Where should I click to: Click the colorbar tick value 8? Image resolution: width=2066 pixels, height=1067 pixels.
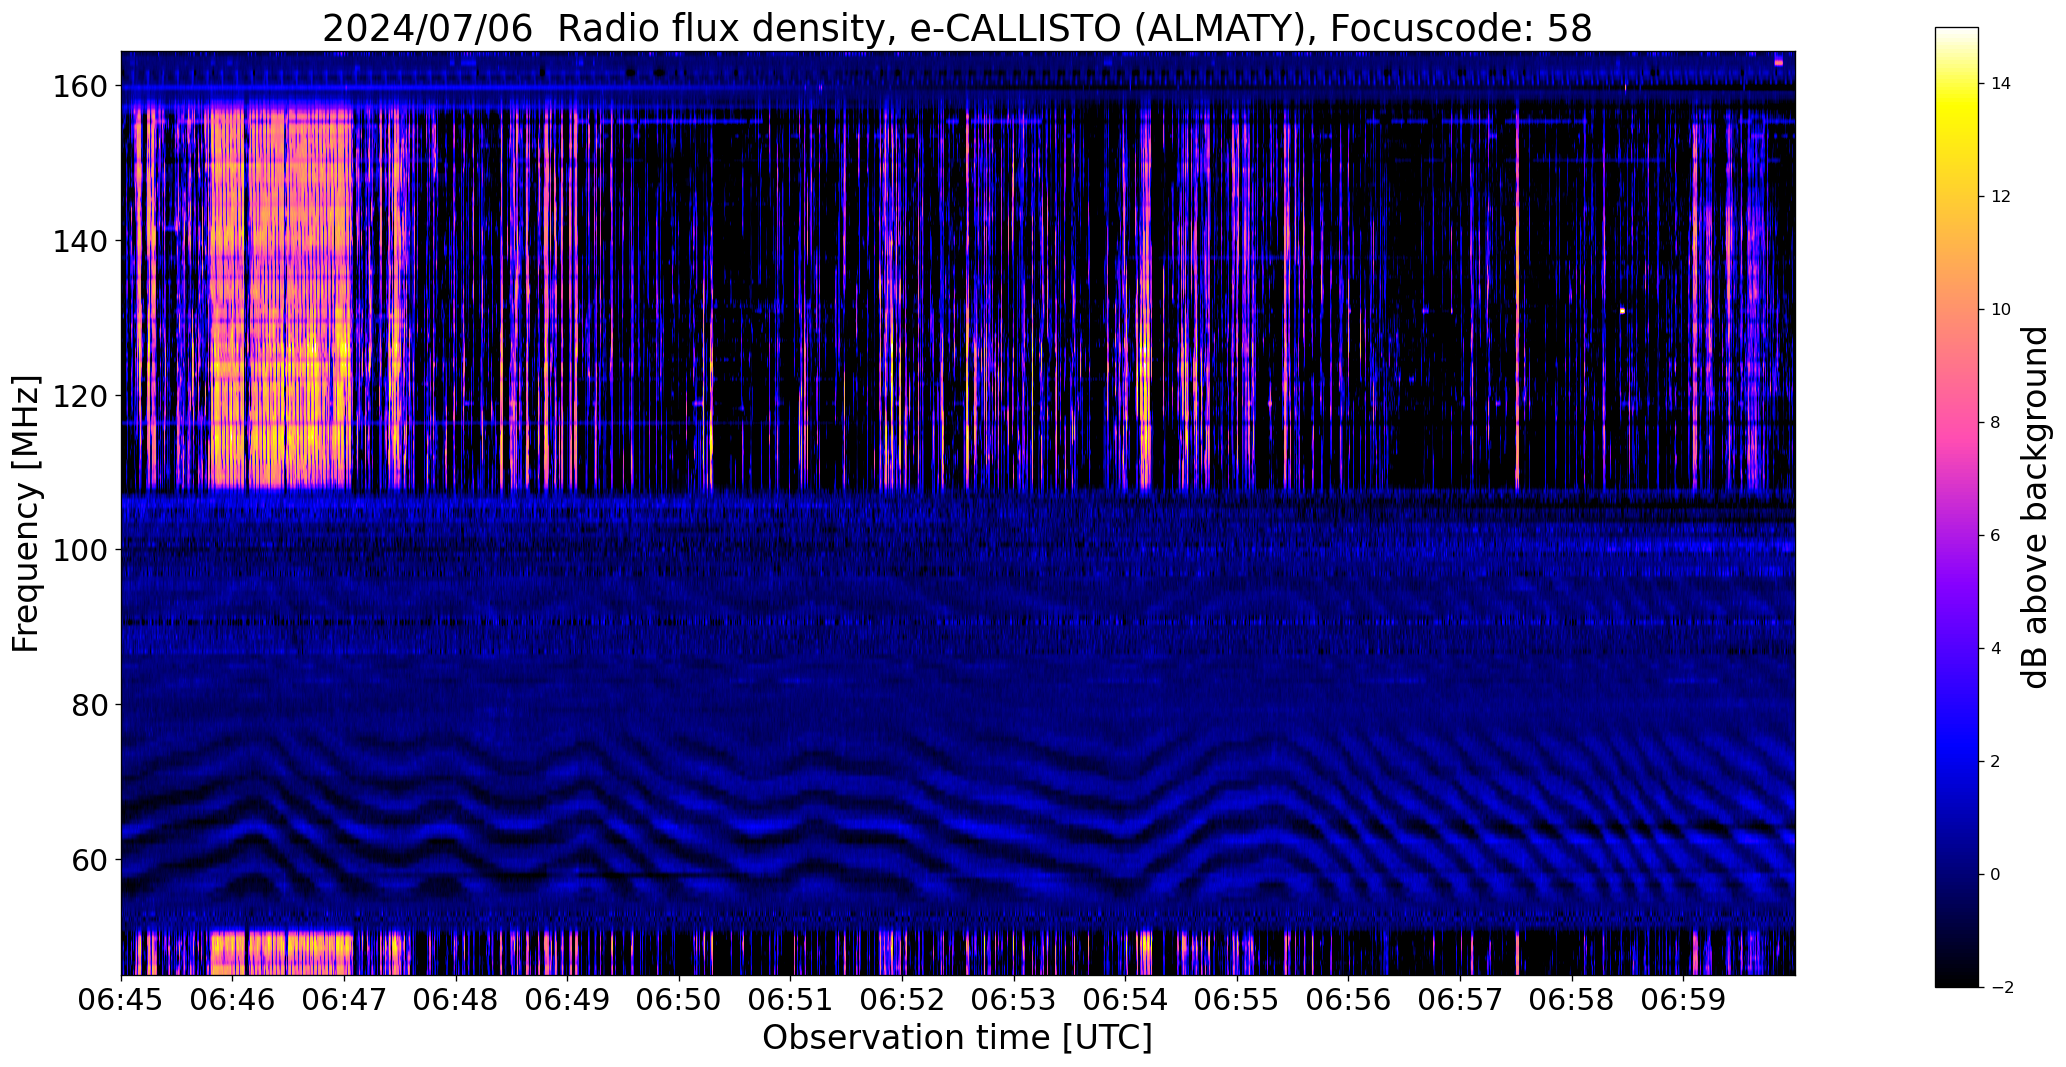tap(1996, 423)
